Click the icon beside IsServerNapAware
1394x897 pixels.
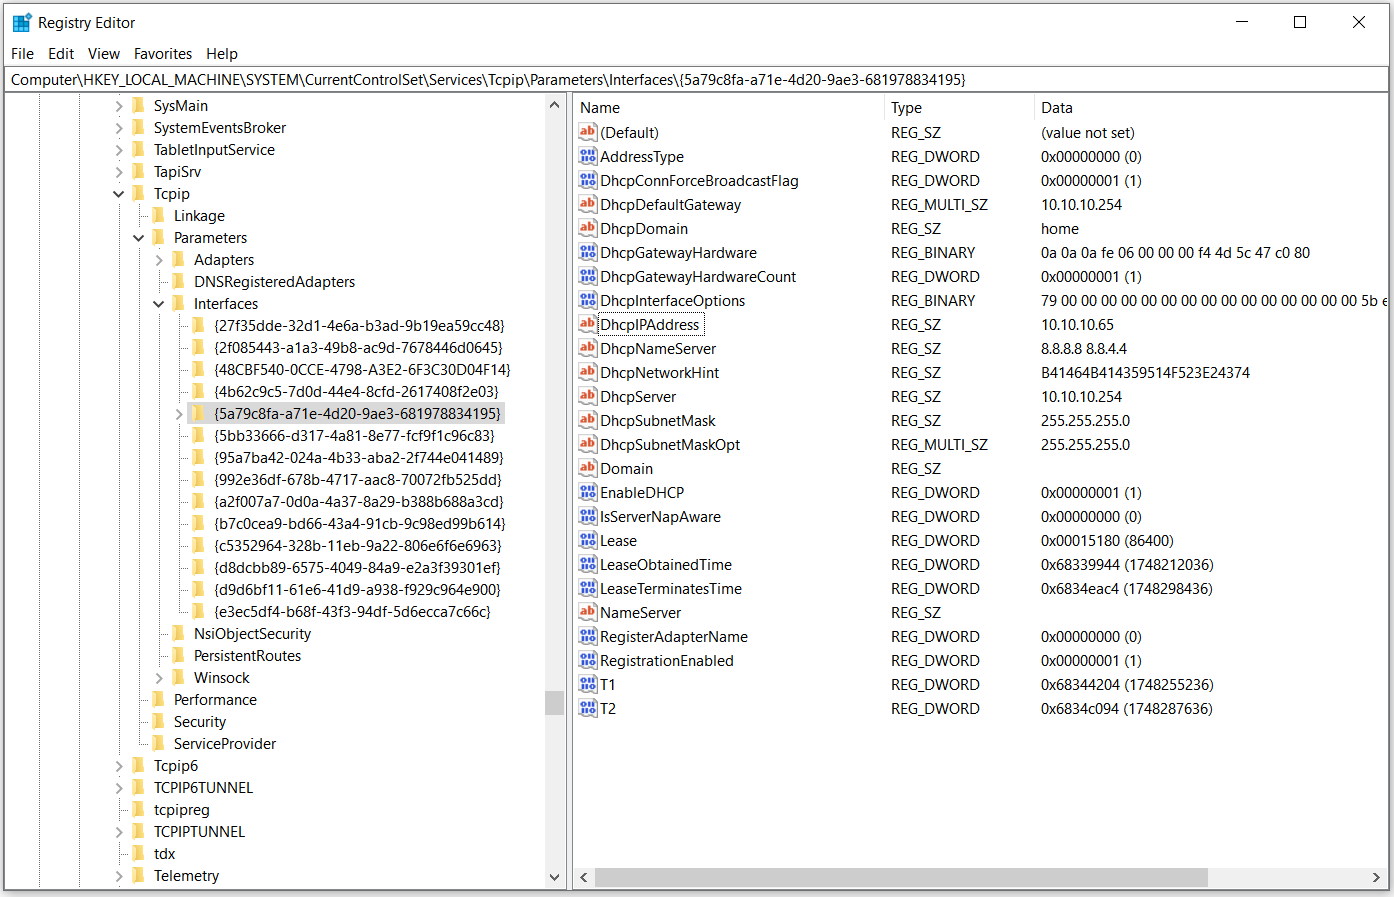pos(588,516)
